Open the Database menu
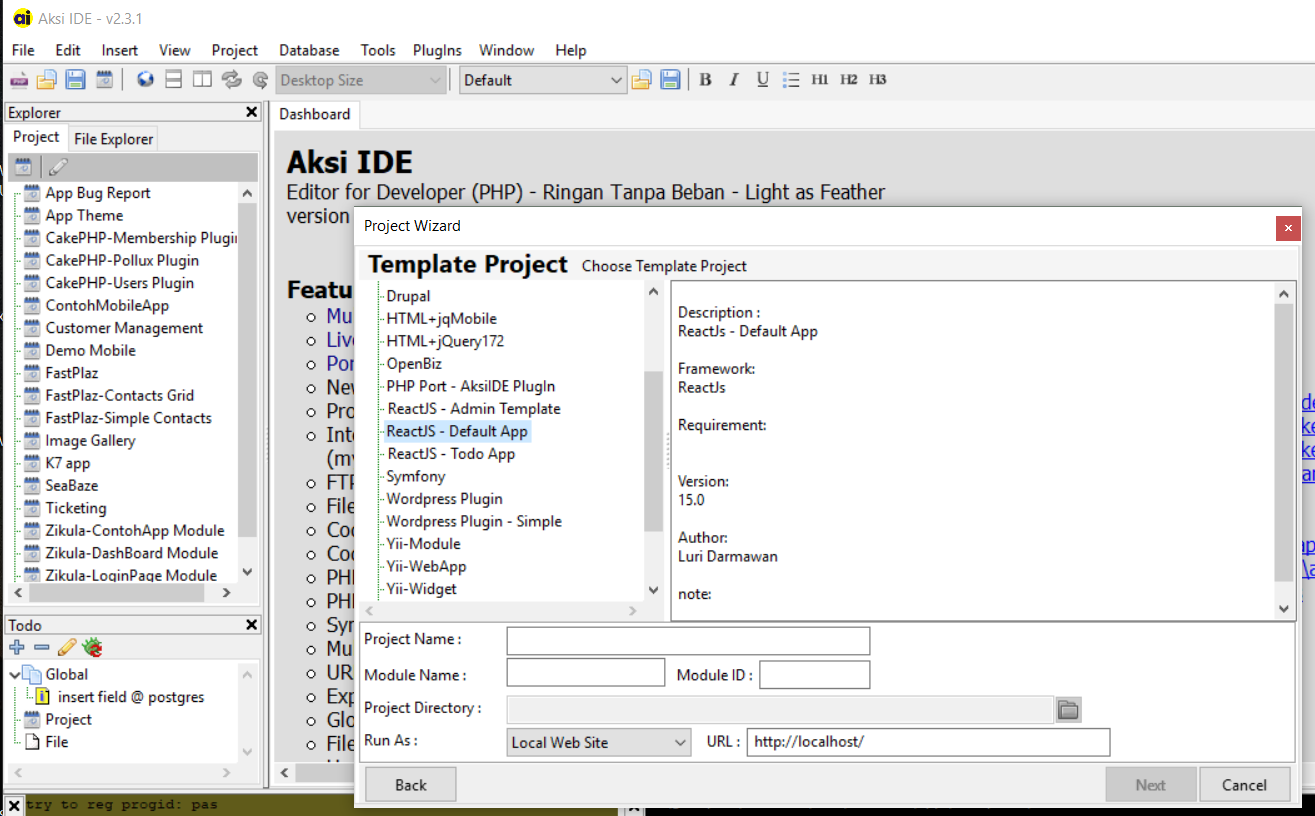The height and width of the screenshot is (816, 1315). (309, 50)
